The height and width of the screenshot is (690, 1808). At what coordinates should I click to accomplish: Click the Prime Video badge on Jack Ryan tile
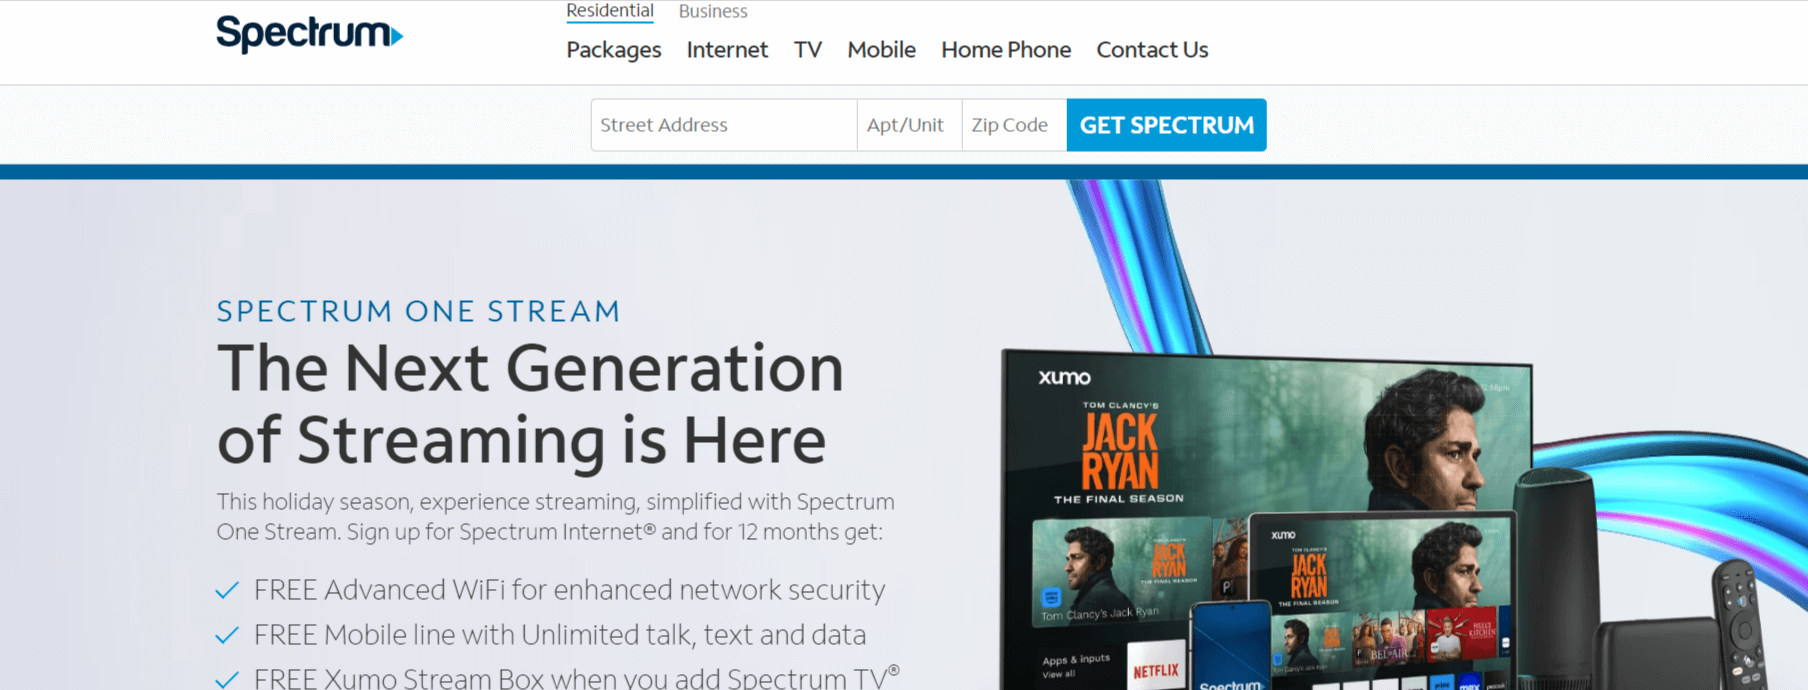point(1050,598)
